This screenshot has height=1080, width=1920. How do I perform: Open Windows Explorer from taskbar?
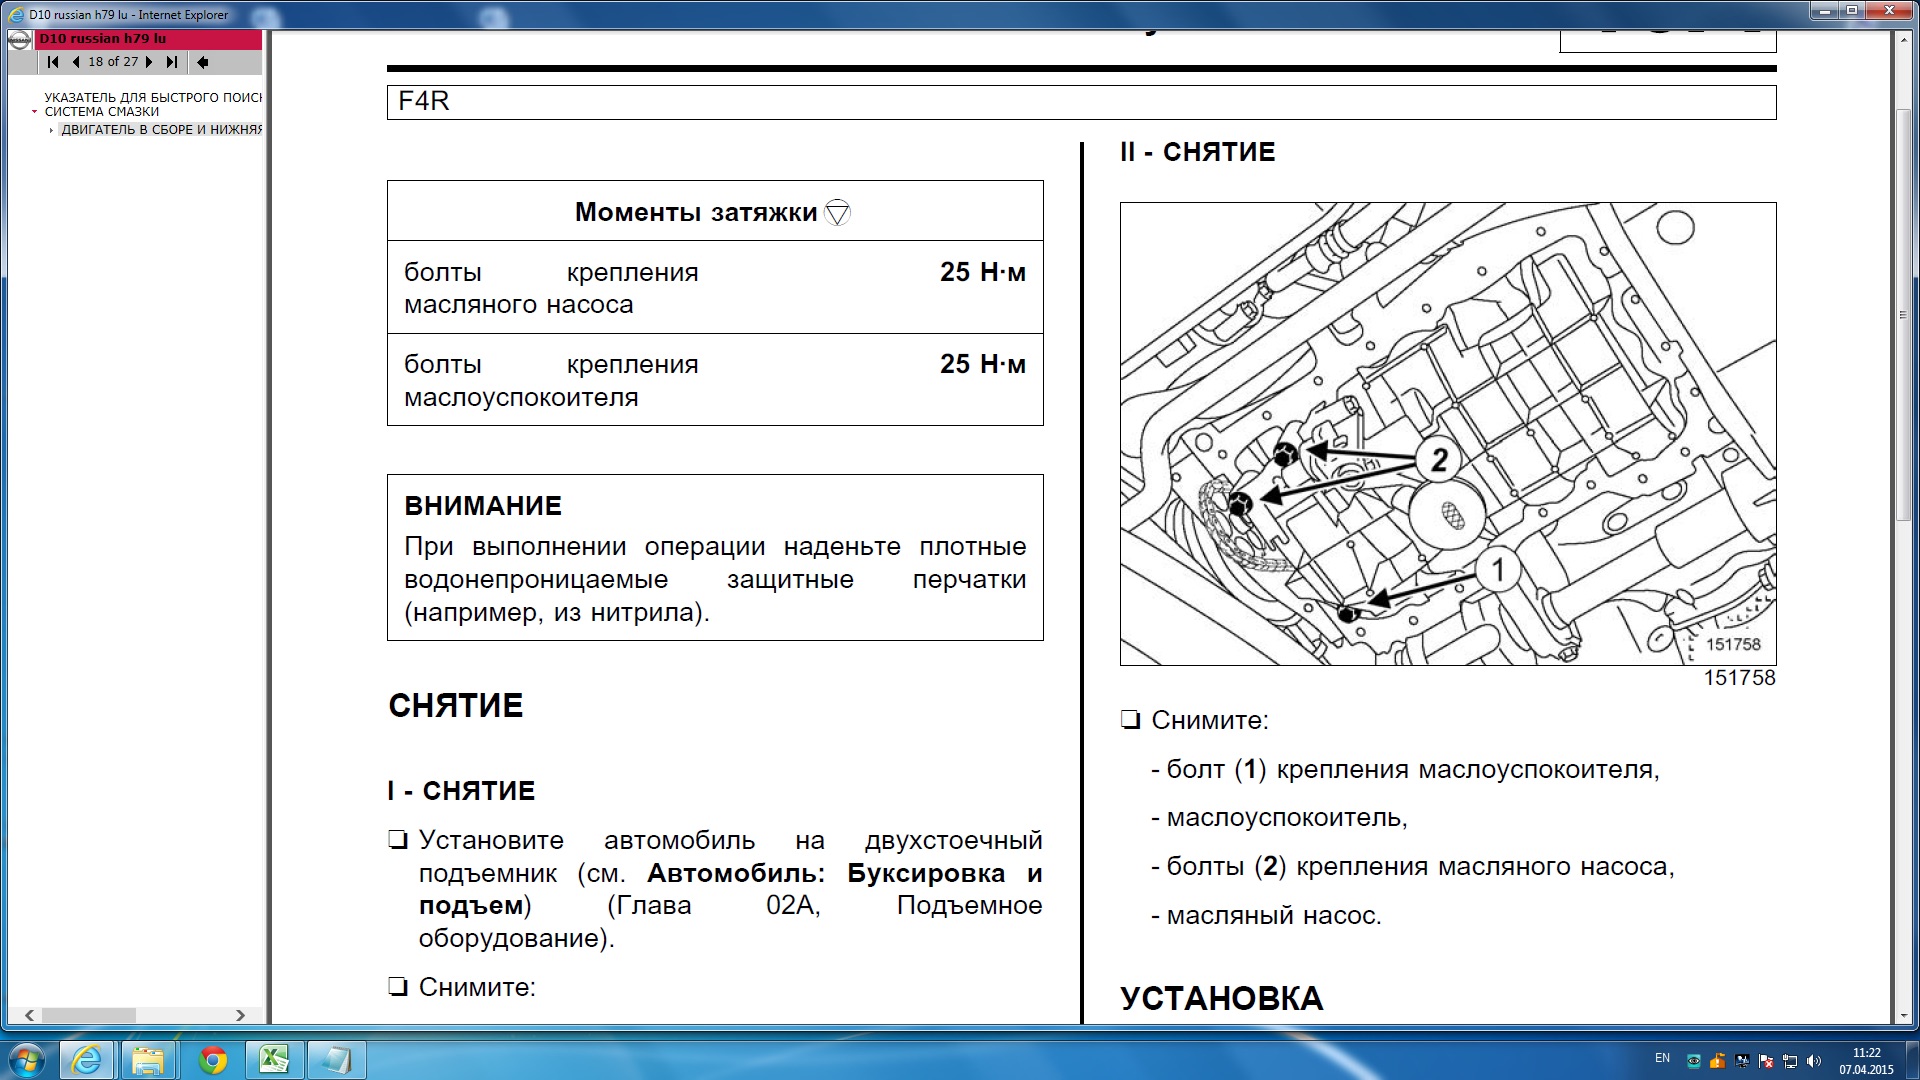(x=148, y=1060)
